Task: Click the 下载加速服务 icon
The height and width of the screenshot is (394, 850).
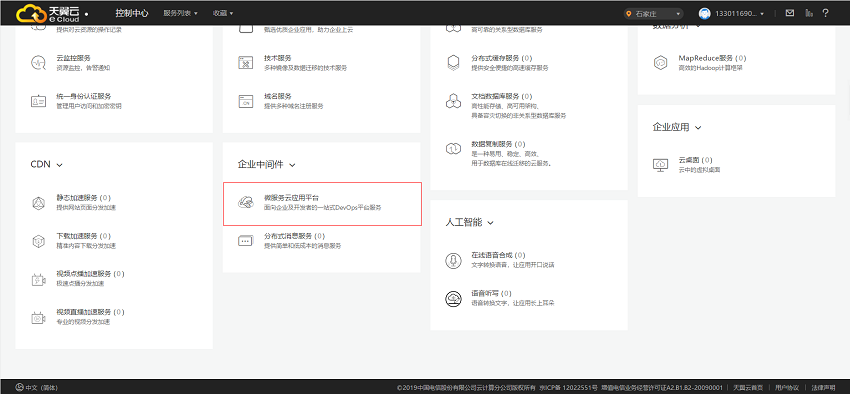Action: click(38, 241)
